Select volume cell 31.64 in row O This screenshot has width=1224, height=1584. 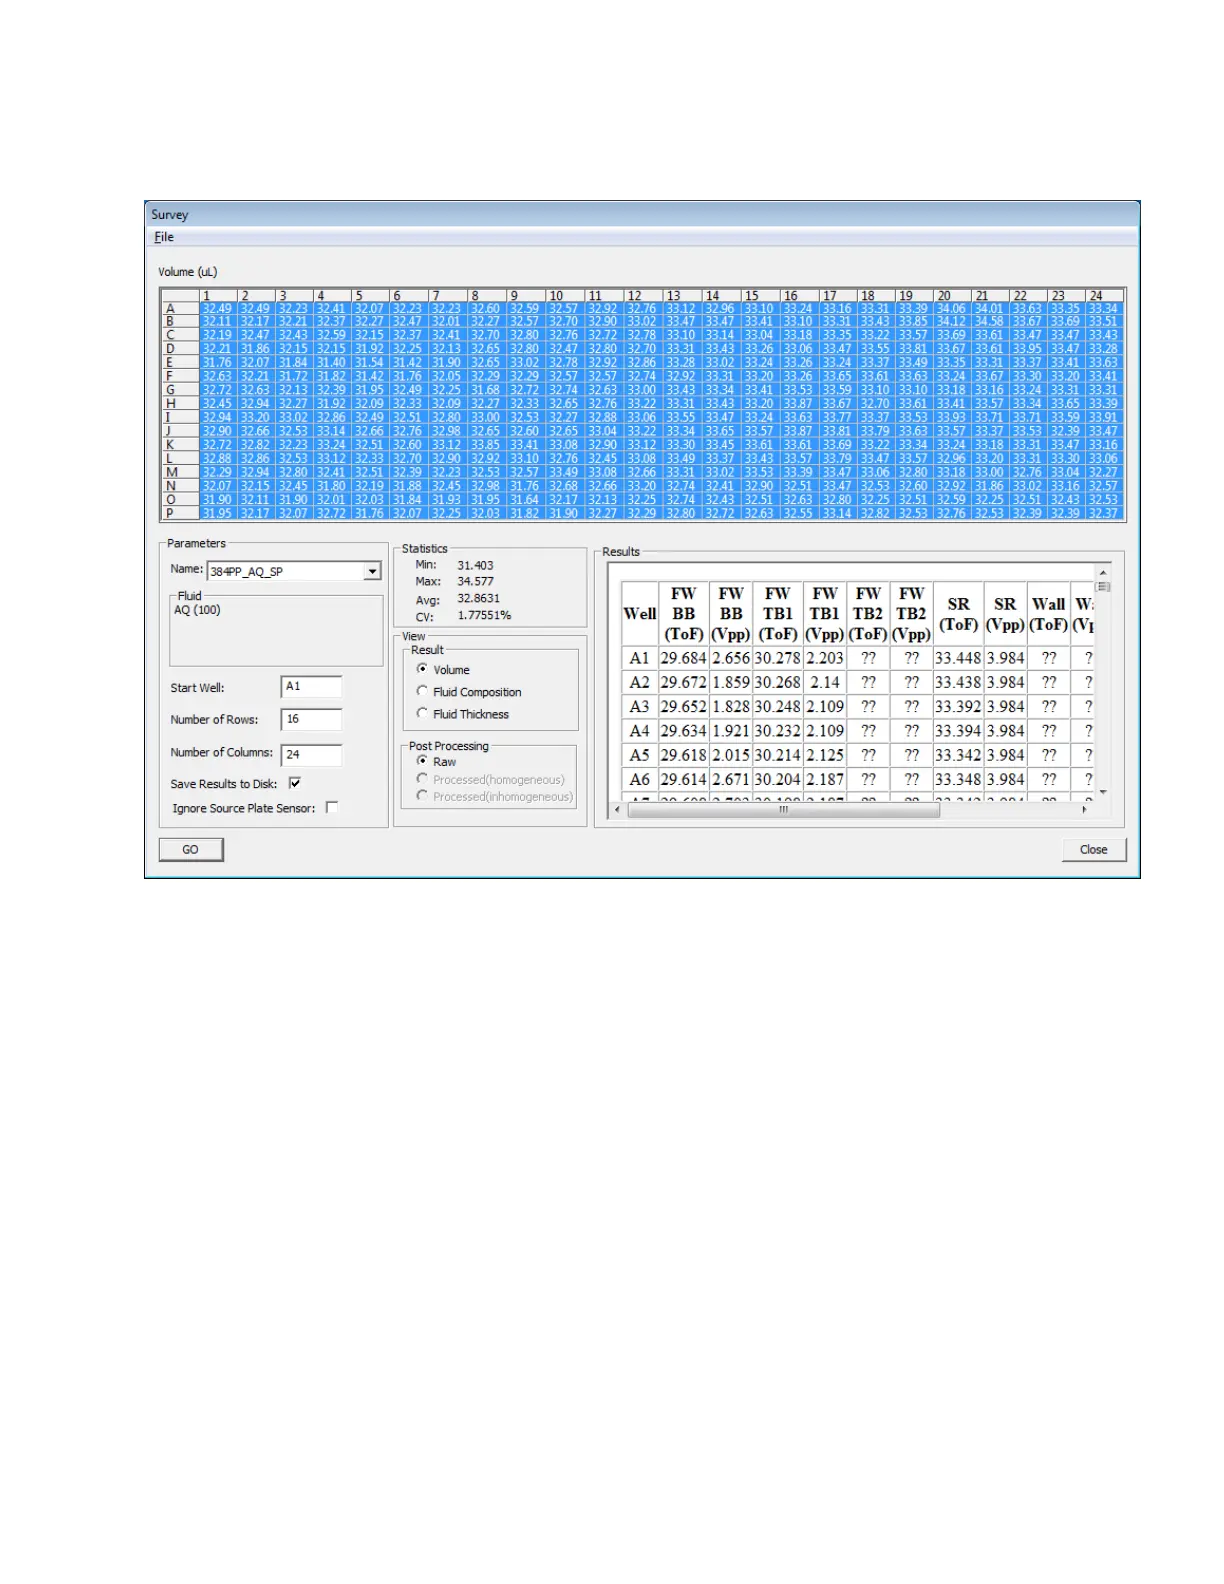pyautogui.click(x=525, y=499)
